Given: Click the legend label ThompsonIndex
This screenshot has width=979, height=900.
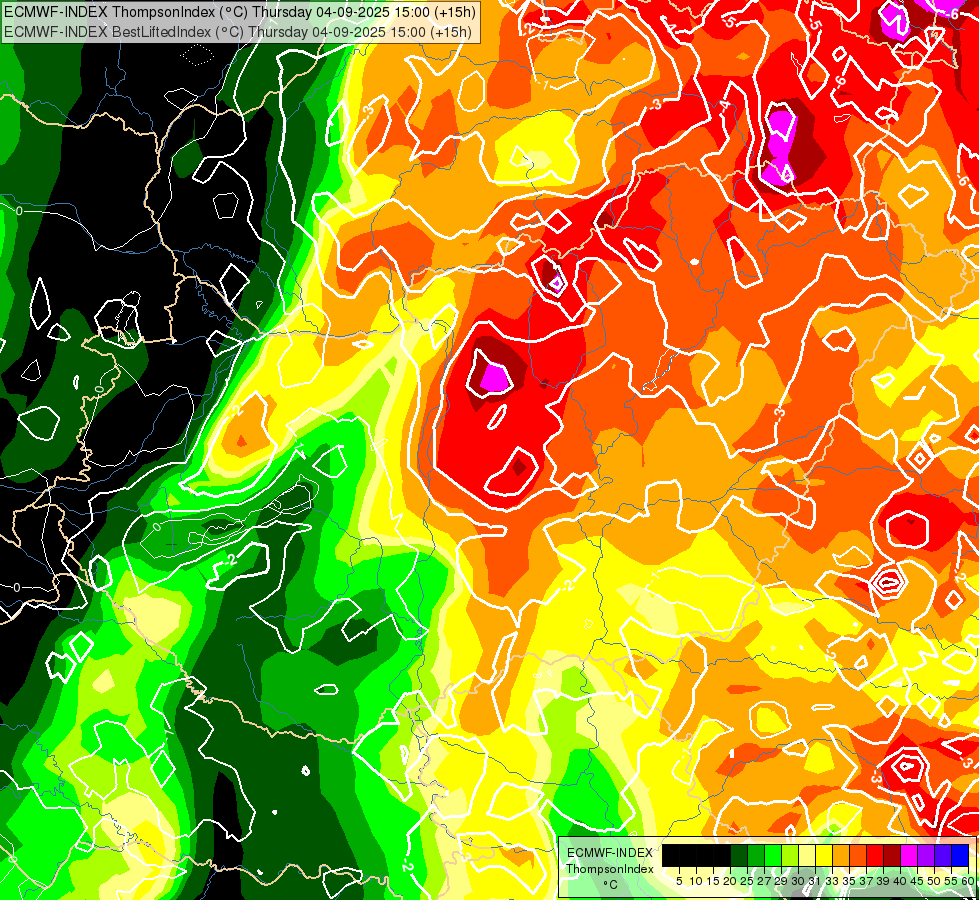Looking at the screenshot, I should 610,869.
